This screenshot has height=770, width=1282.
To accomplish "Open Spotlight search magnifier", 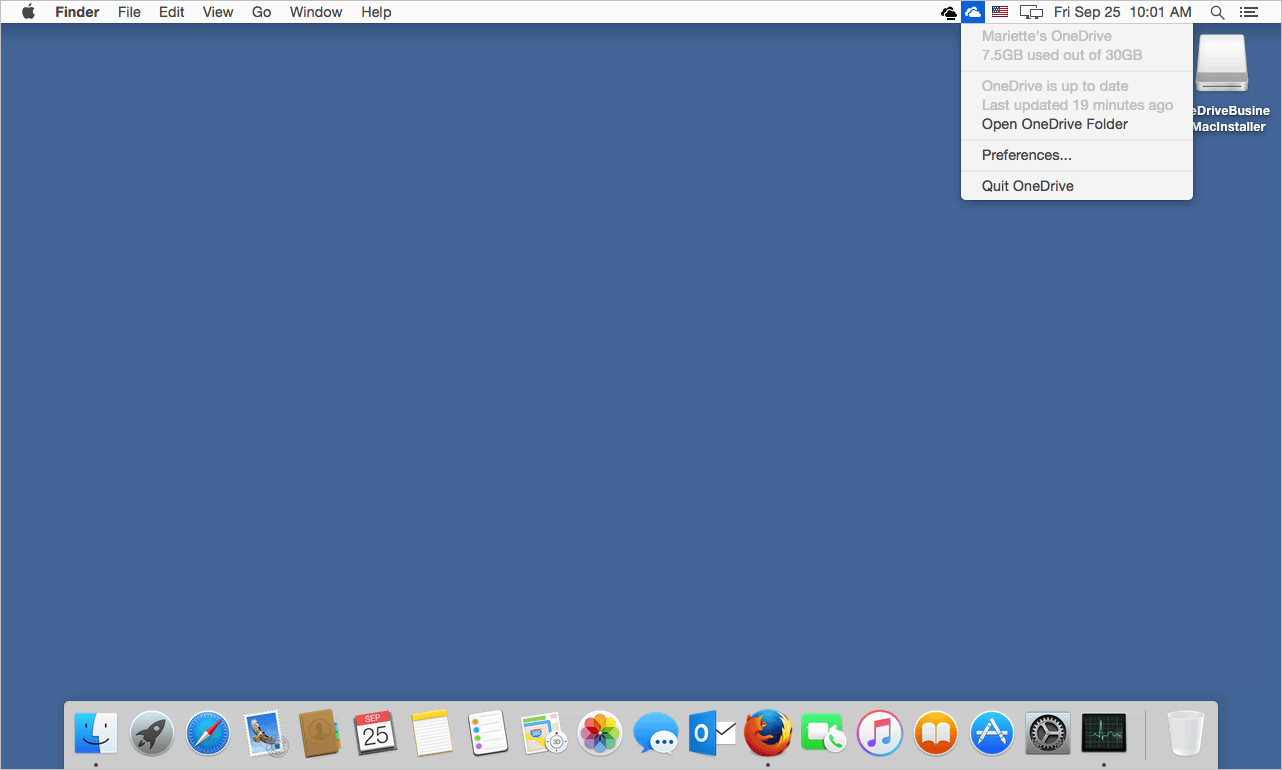I will (x=1217, y=12).
